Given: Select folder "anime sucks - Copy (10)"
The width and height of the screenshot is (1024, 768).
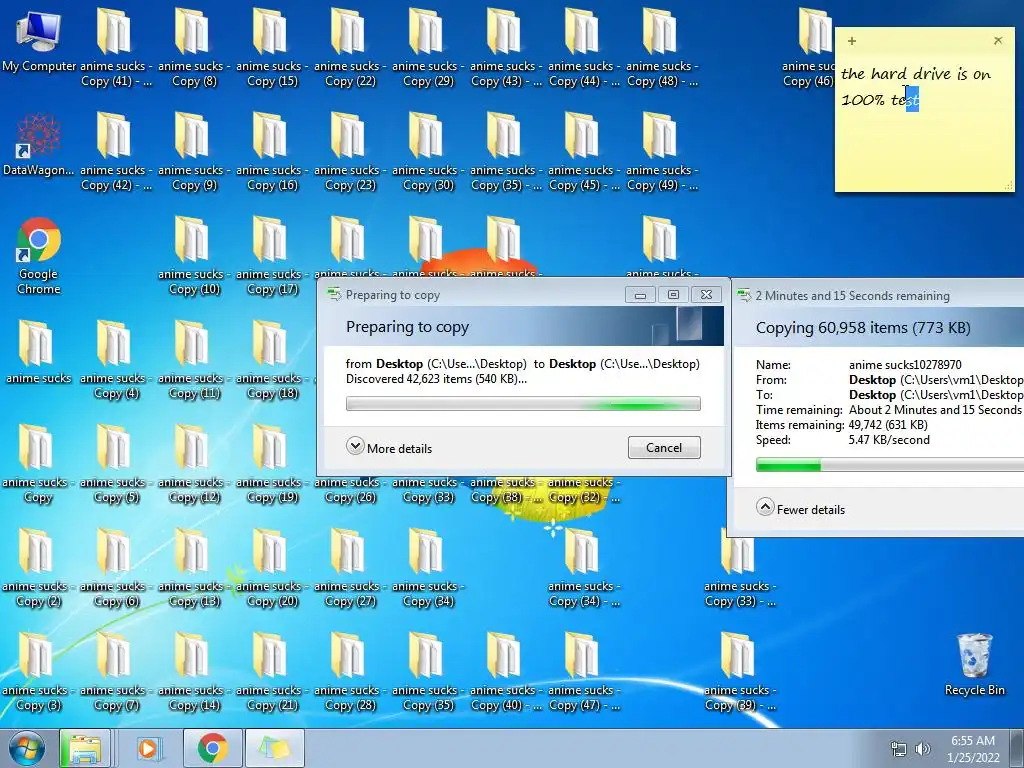Looking at the screenshot, I should [194, 255].
